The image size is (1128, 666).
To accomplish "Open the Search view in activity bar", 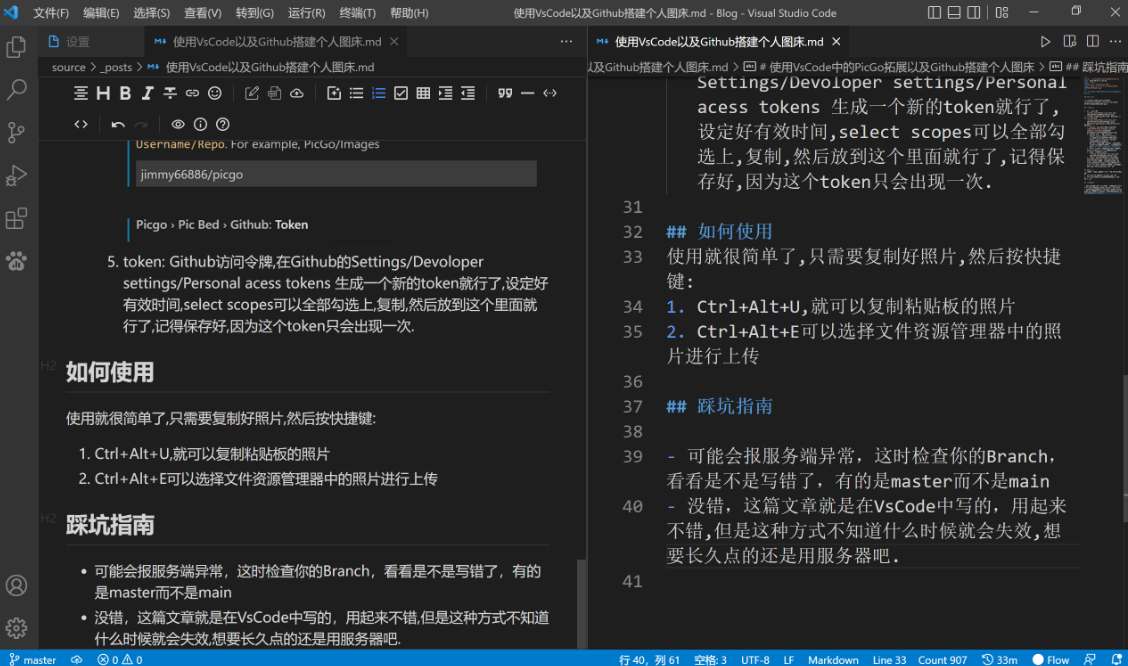I will [x=16, y=90].
